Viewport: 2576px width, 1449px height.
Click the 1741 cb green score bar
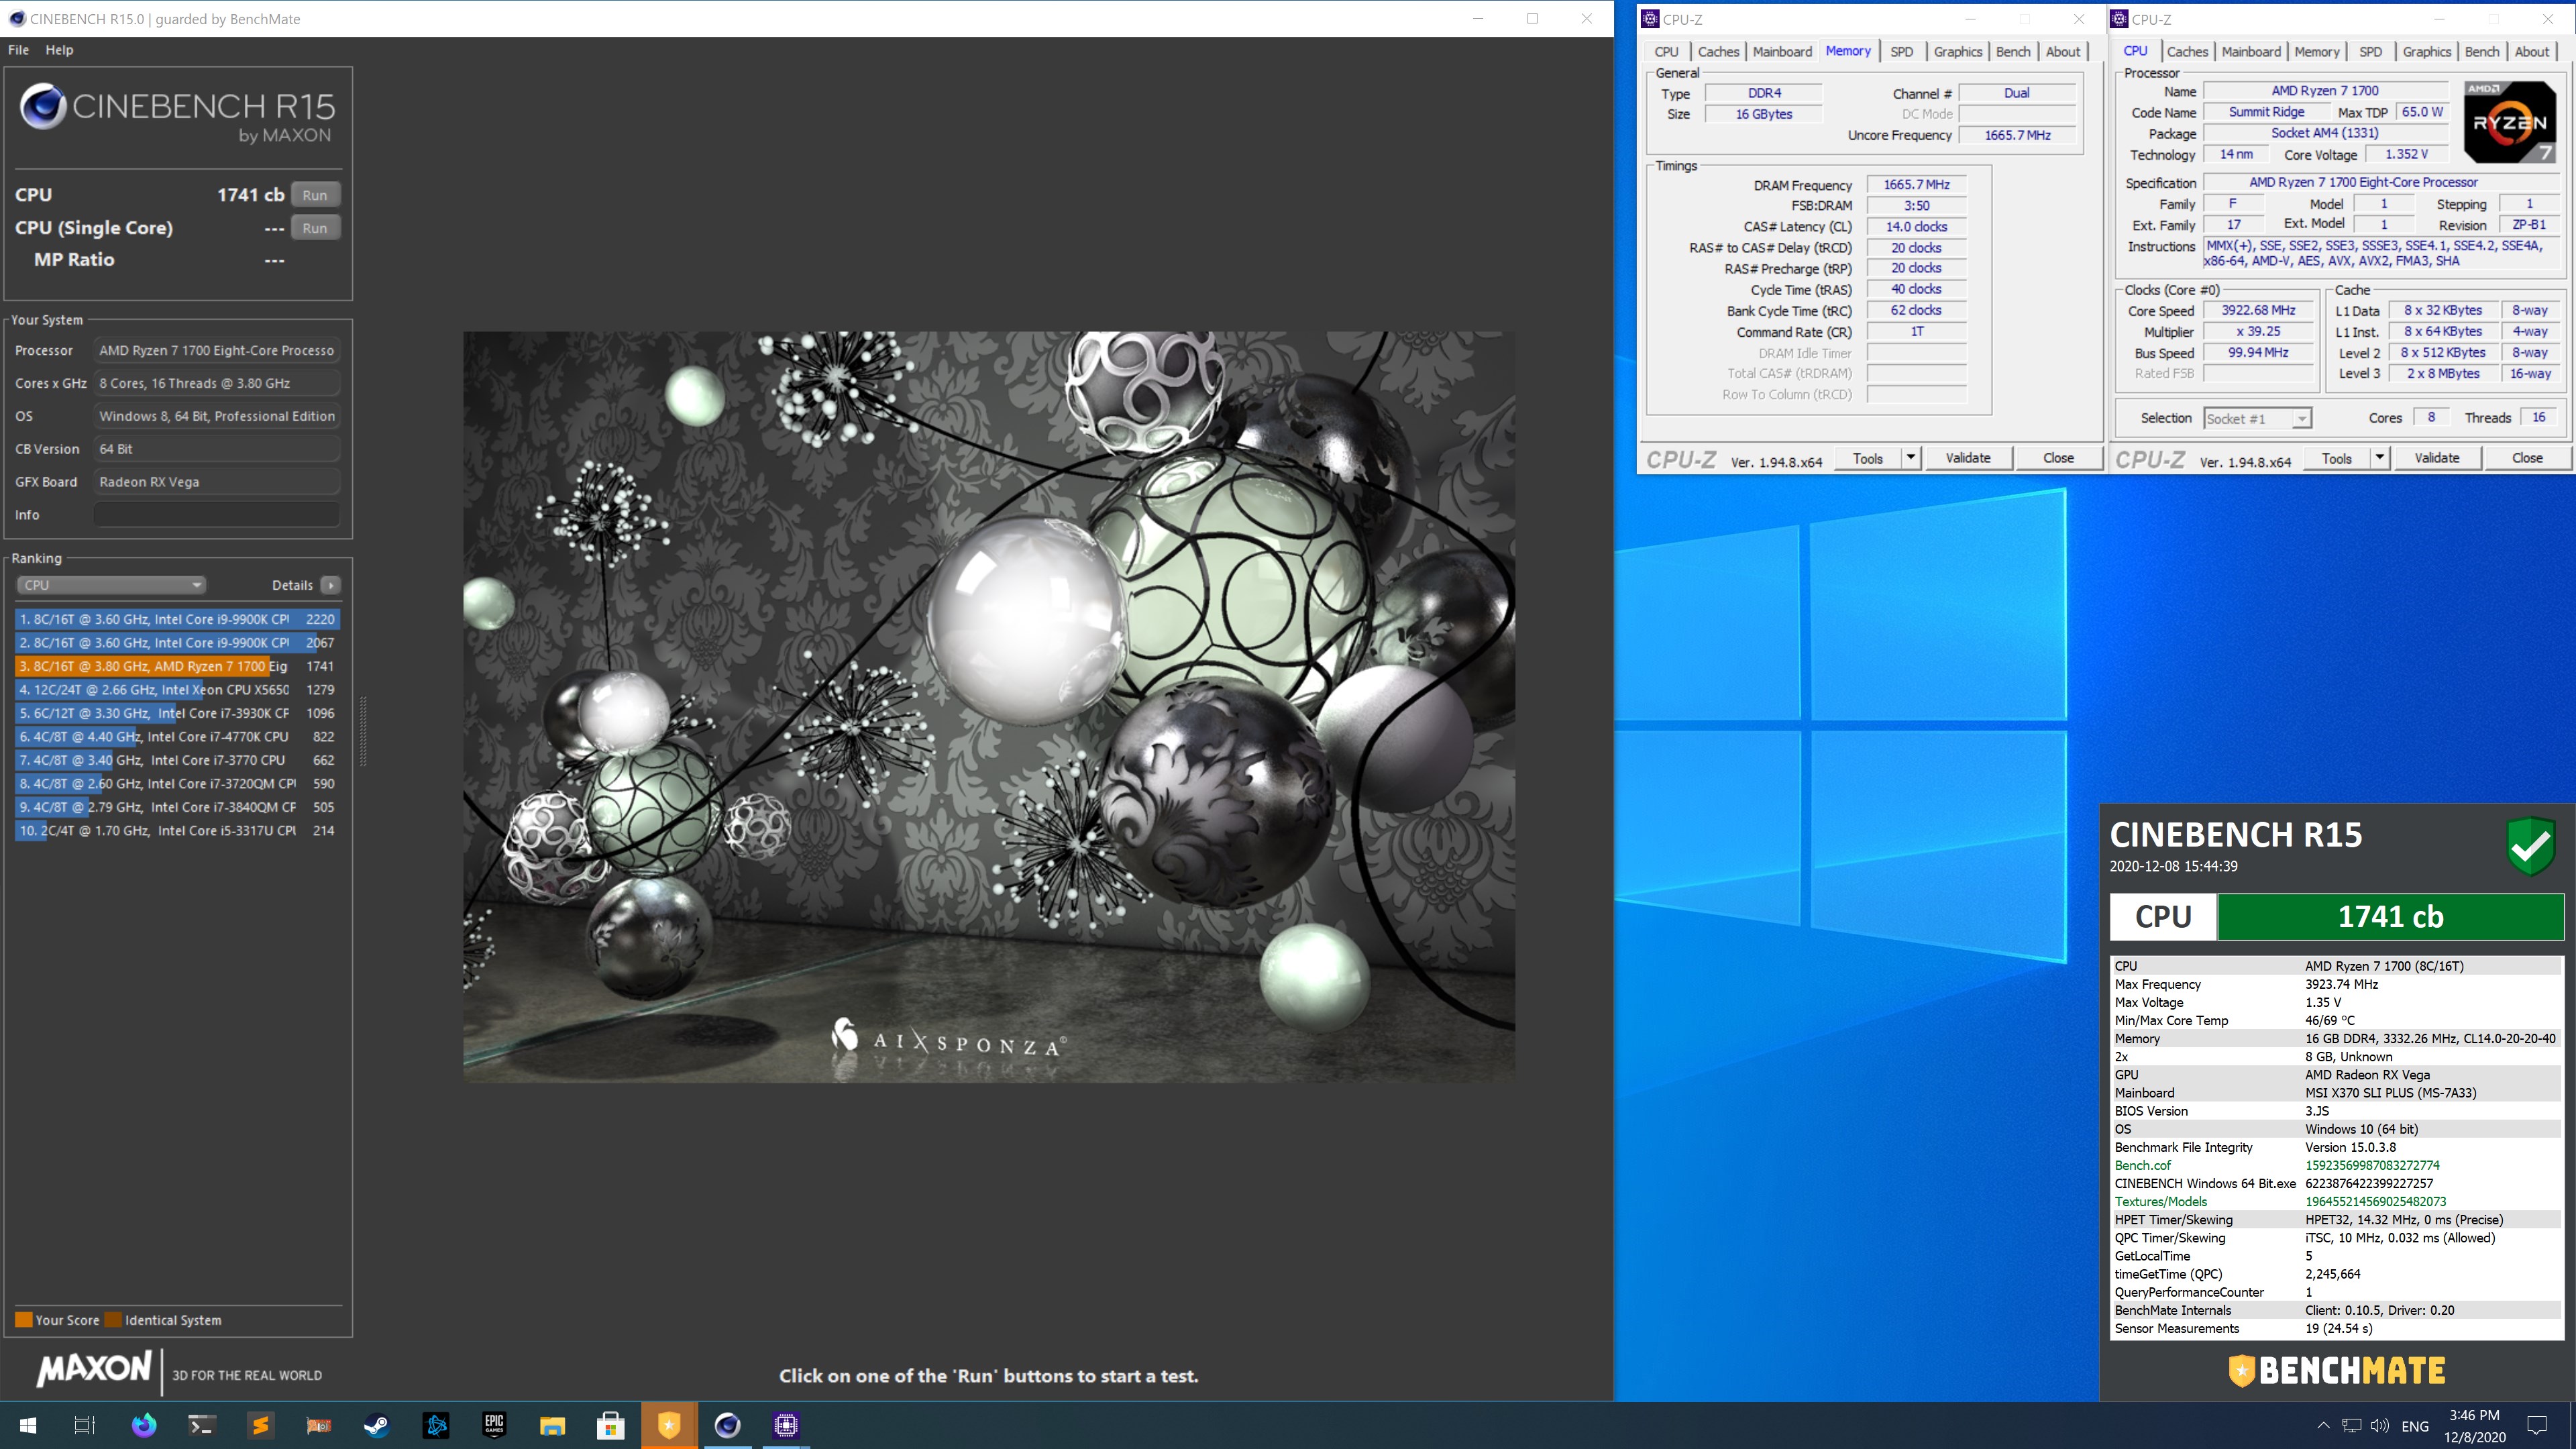(x=2390, y=917)
